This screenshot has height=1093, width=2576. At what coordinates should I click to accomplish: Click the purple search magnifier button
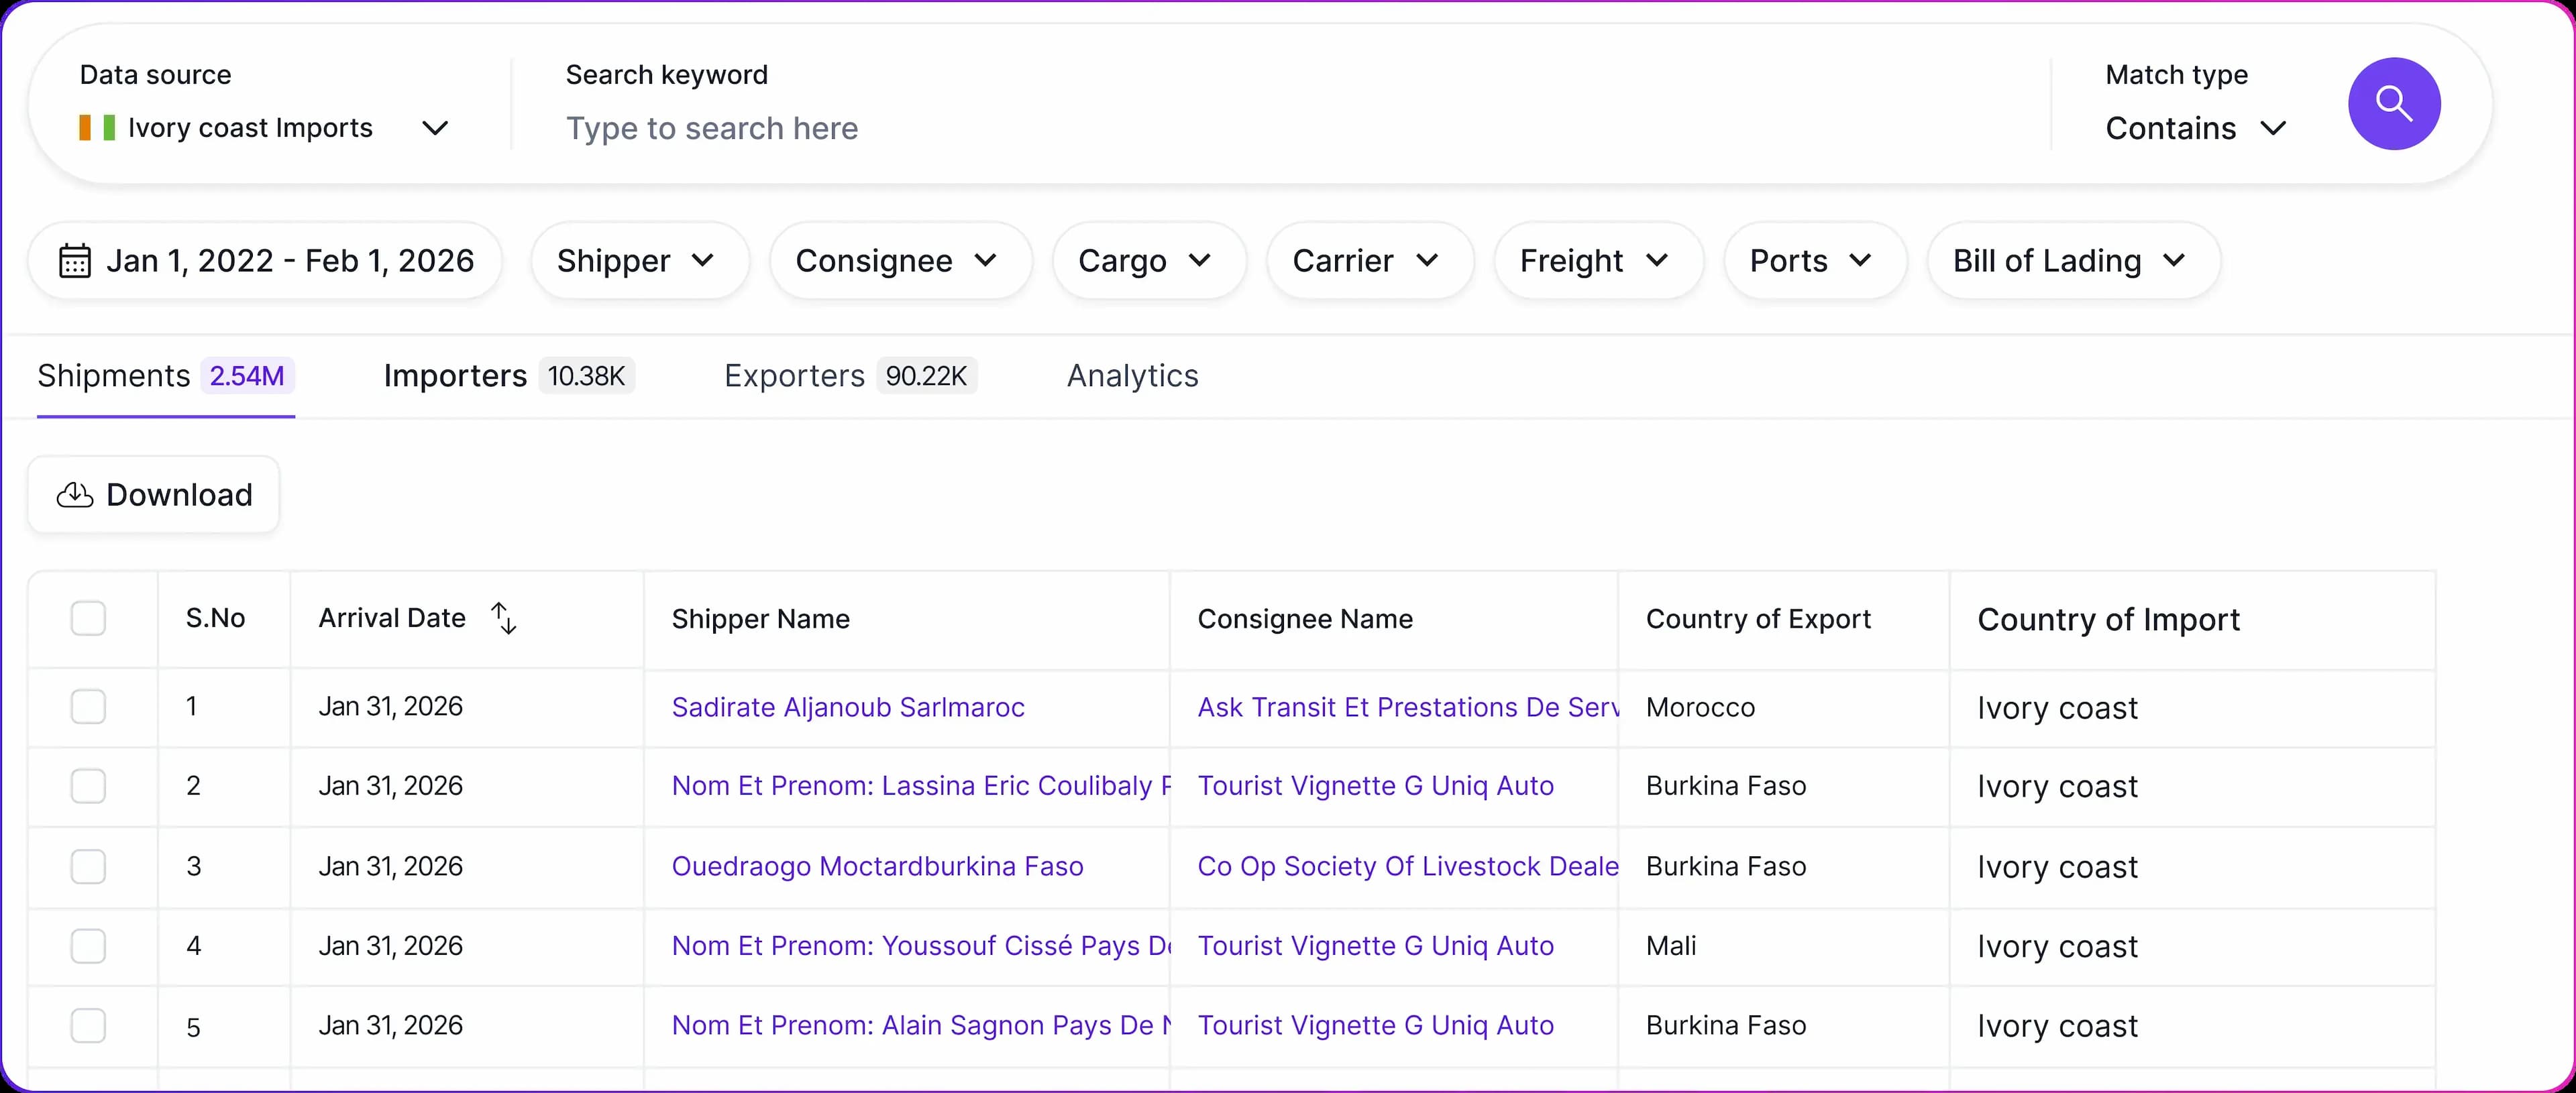click(2393, 103)
